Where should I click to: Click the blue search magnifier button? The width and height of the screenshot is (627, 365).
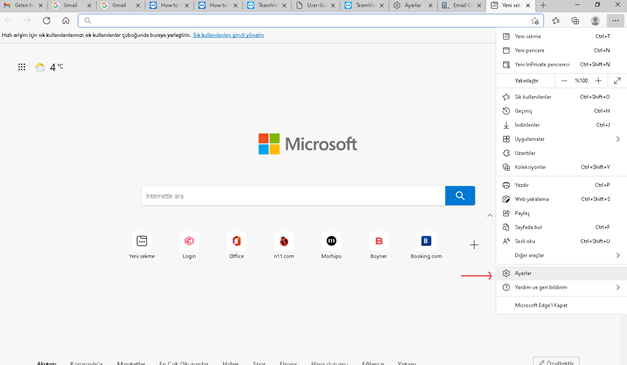(460, 195)
